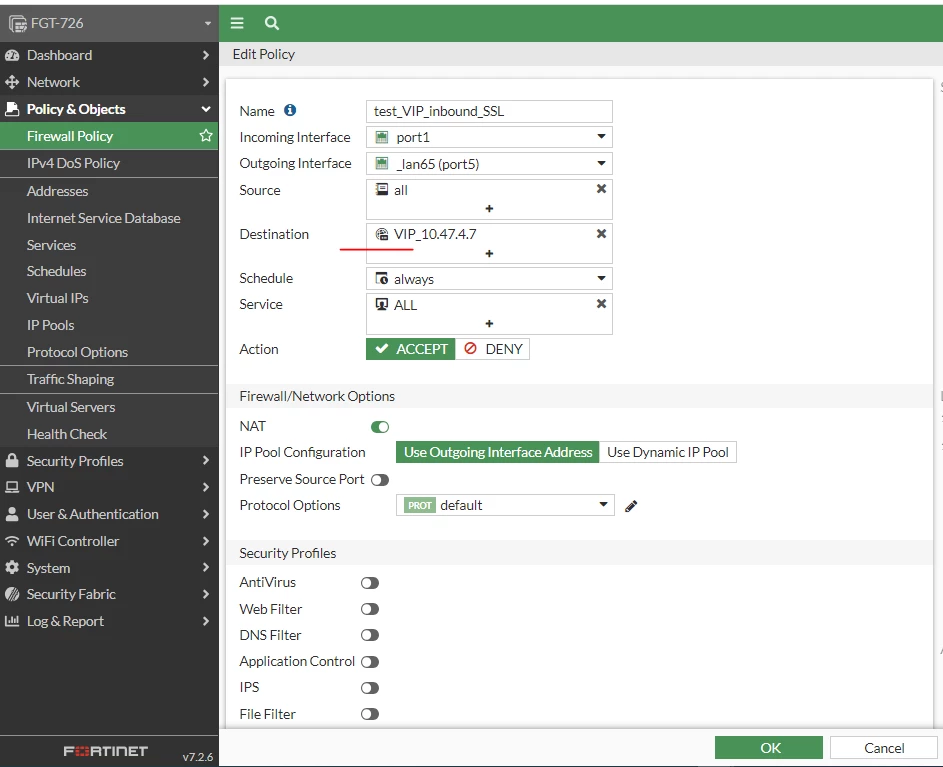Expand the Security Profiles chevron
The image size is (943, 767).
[x=206, y=461]
